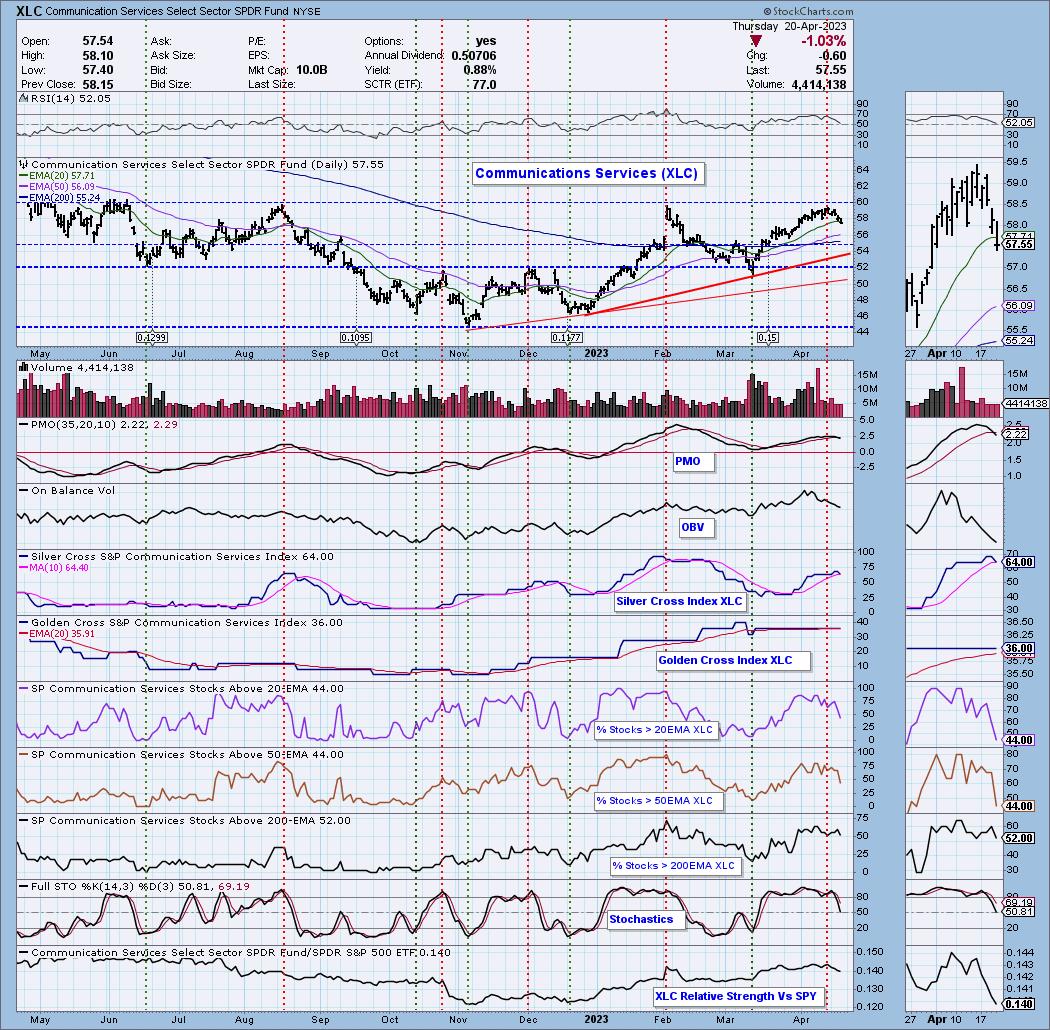Click the MA(10) 64.40 legend entry

click(x=54, y=568)
